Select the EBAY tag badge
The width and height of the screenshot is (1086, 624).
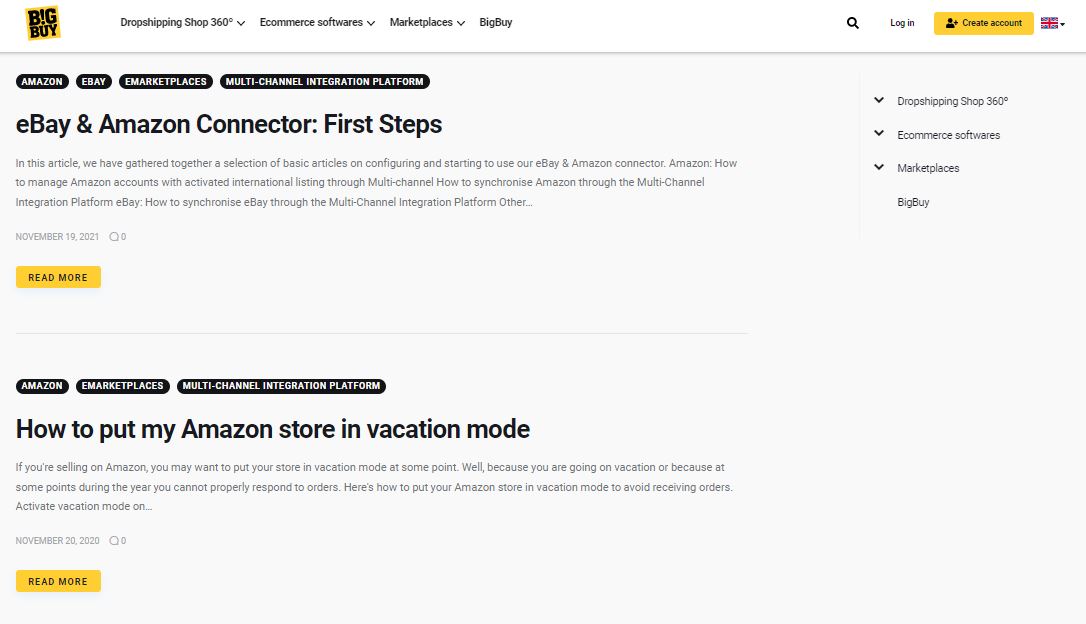[93, 81]
